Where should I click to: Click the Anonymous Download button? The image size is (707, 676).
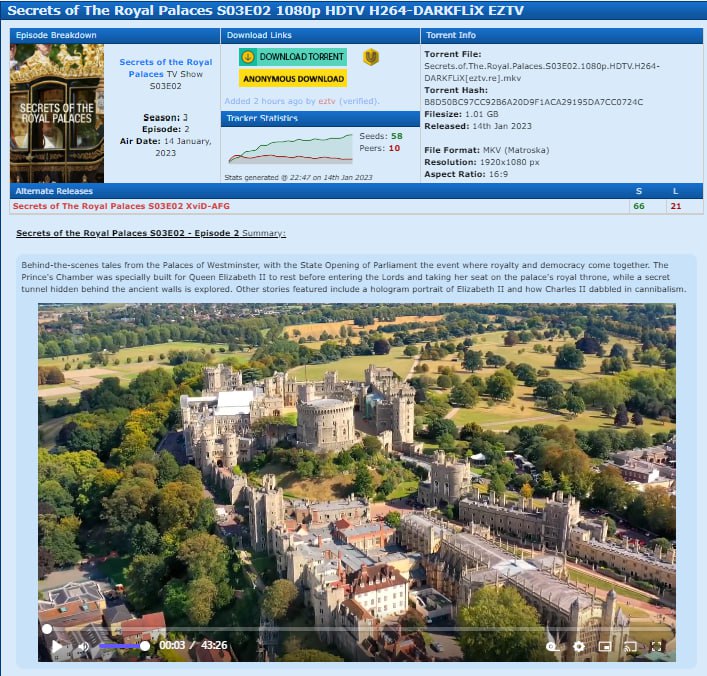coord(292,78)
